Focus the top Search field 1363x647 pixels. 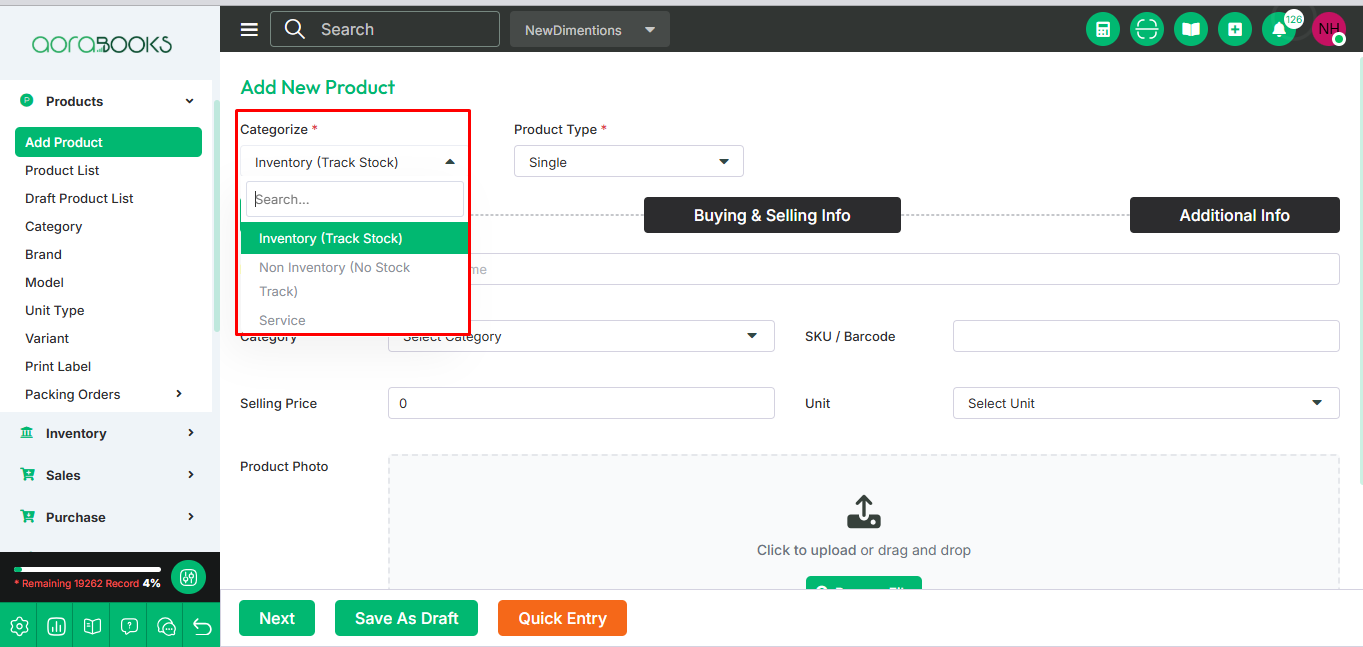(x=385, y=29)
